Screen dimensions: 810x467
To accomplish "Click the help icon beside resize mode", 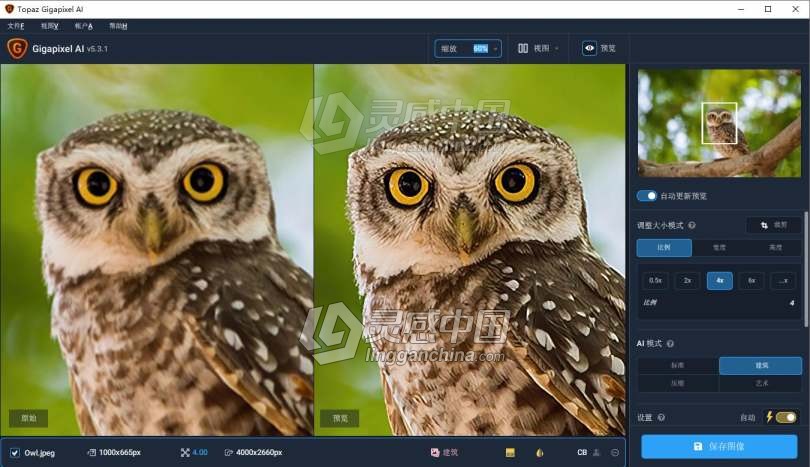I will [692, 225].
